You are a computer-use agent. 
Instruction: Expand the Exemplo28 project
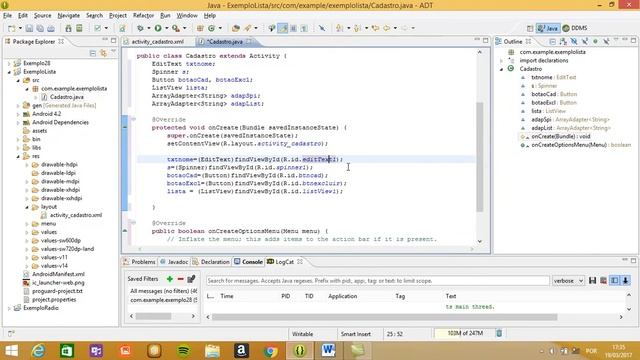9,63
